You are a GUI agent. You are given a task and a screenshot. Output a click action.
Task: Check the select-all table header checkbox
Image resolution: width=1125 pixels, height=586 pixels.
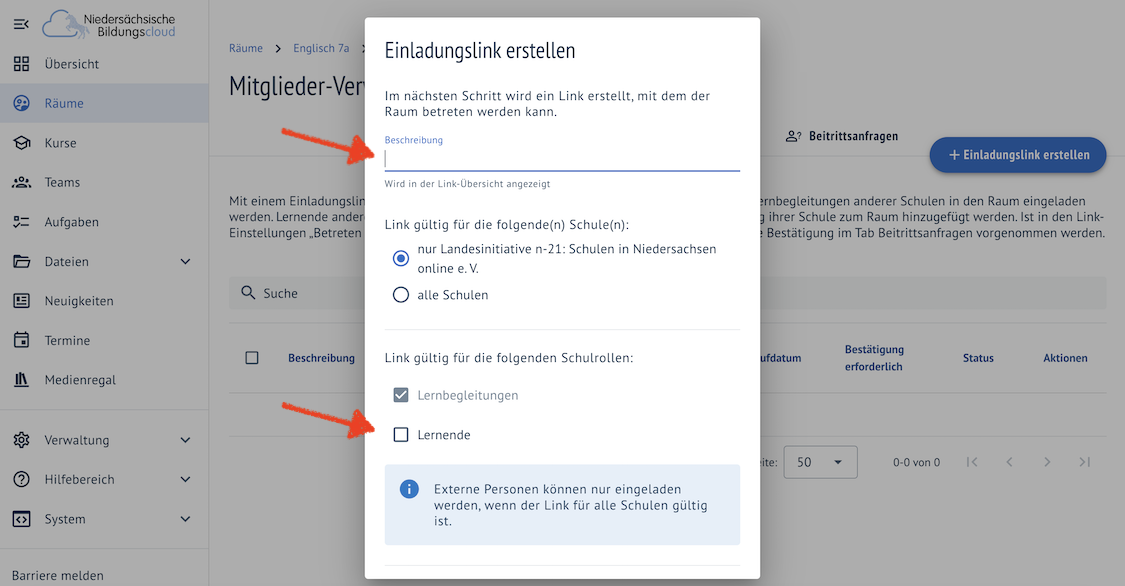point(252,357)
